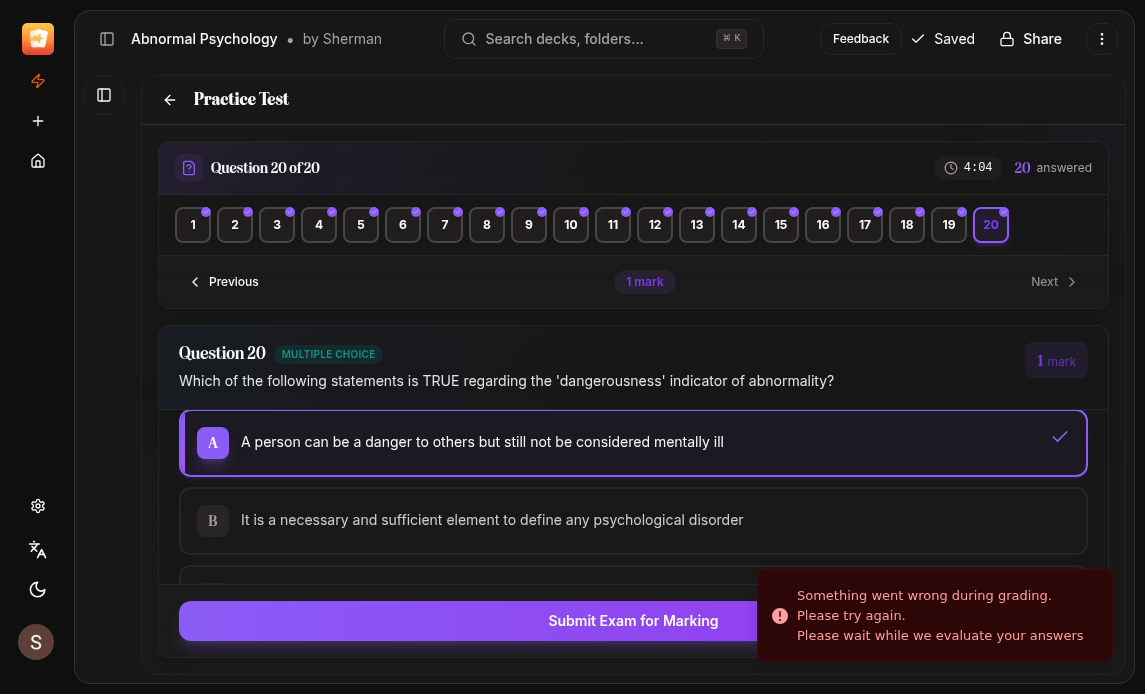1145x694 pixels.
Task: Open user profile avatar S
Action: pyautogui.click(x=36, y=642)
